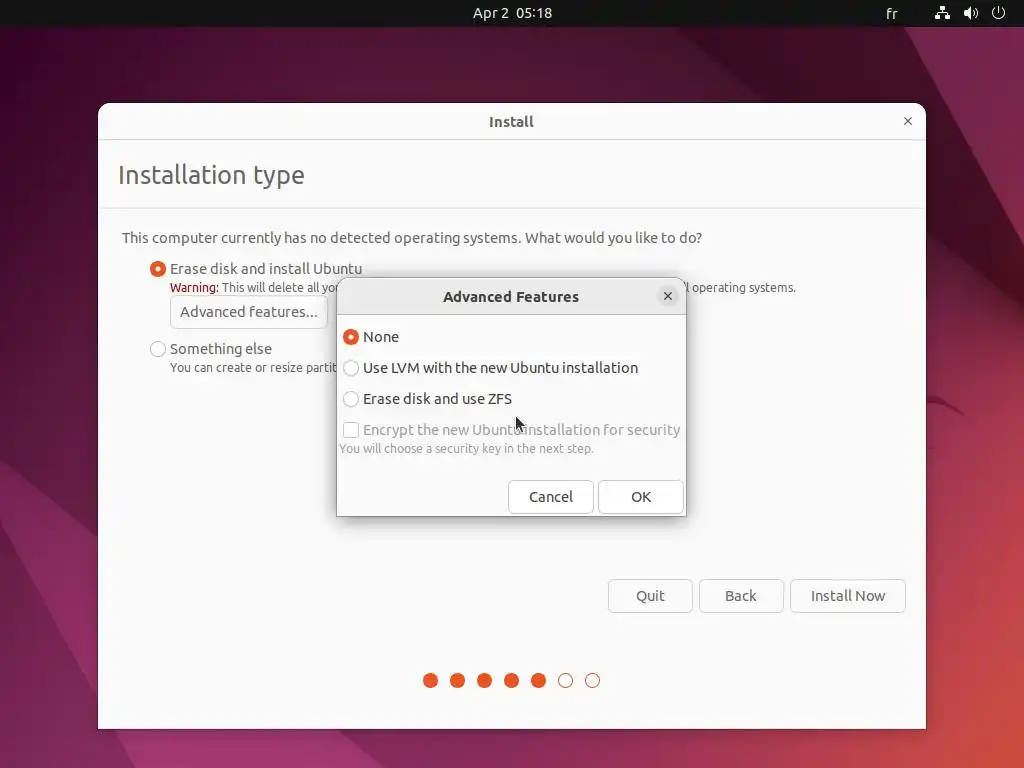
Task: Click the Warning: label text
Action: click(194, 287)
